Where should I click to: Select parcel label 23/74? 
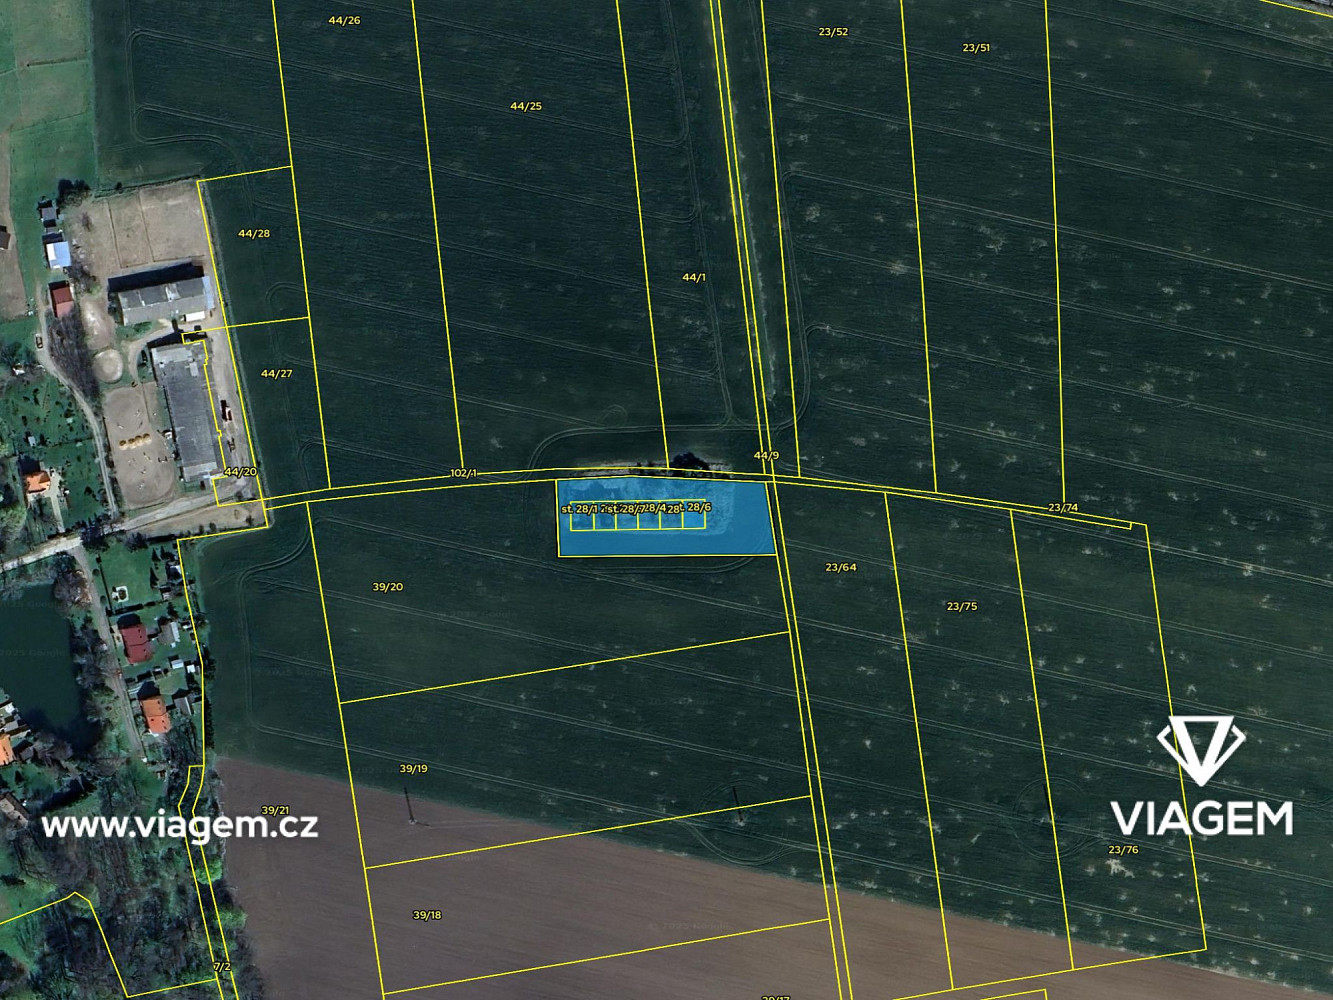point(1063,508)
